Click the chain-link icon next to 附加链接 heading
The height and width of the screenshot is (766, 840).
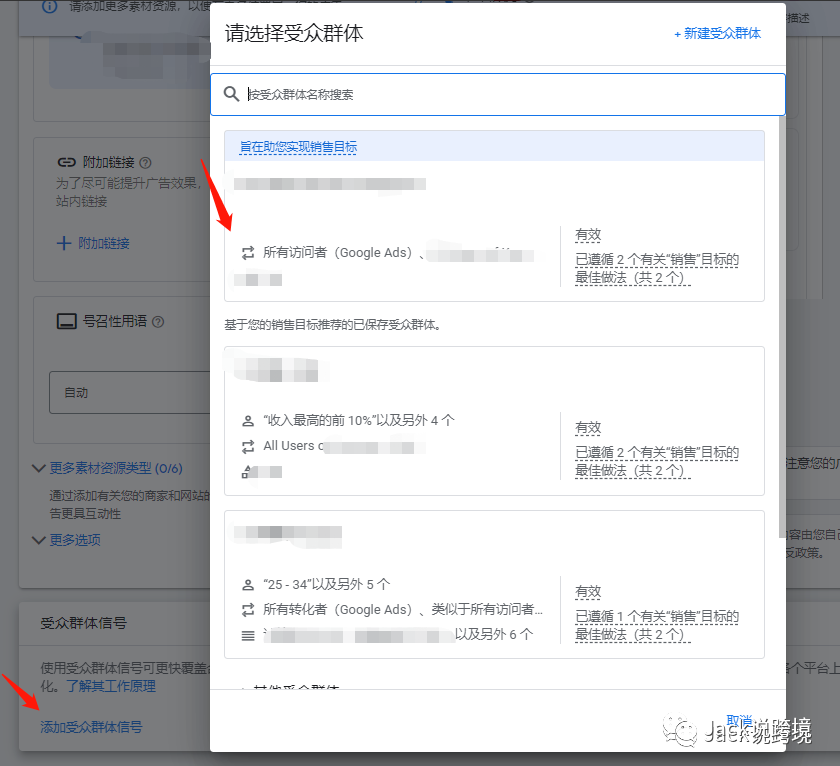[66, 162]
